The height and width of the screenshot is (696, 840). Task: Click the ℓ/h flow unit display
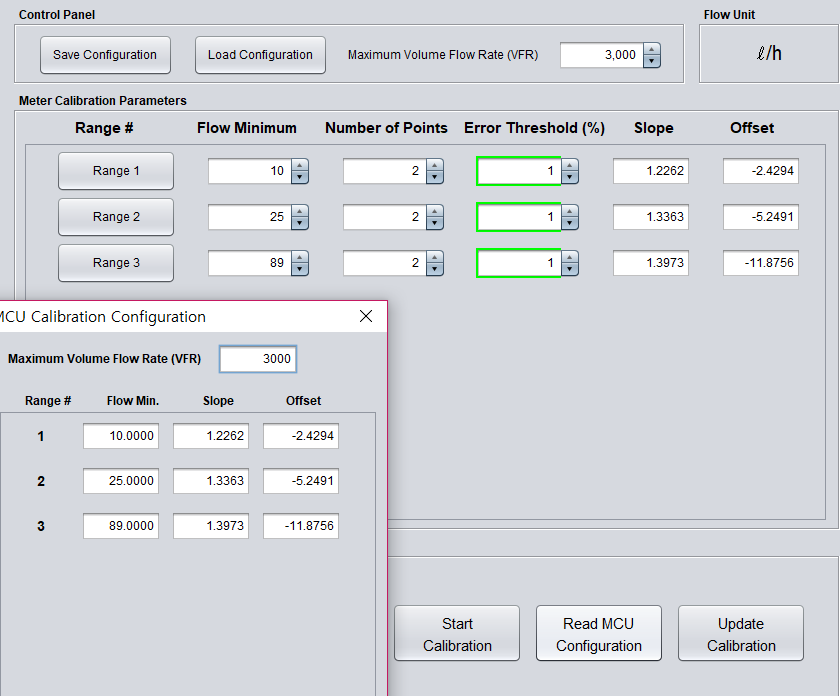click(769, 54)
